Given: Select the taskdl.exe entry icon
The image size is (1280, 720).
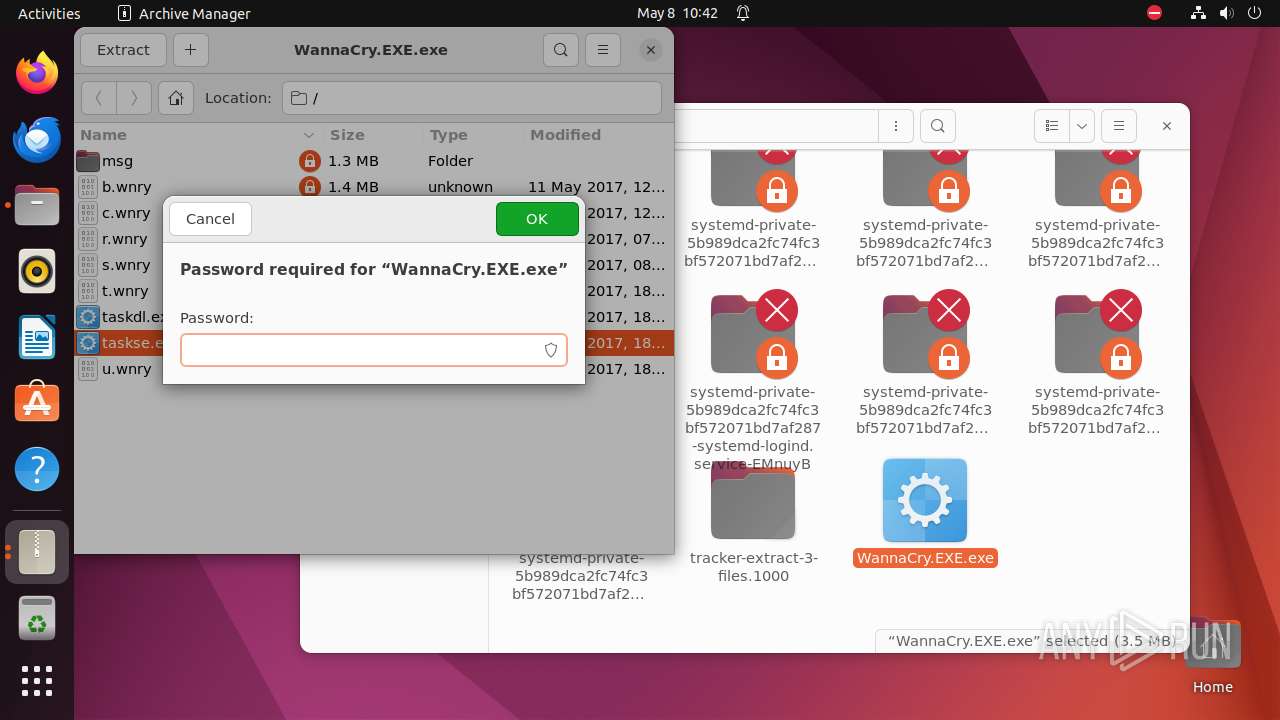Looking at the screenshot, I should (88, 317).
